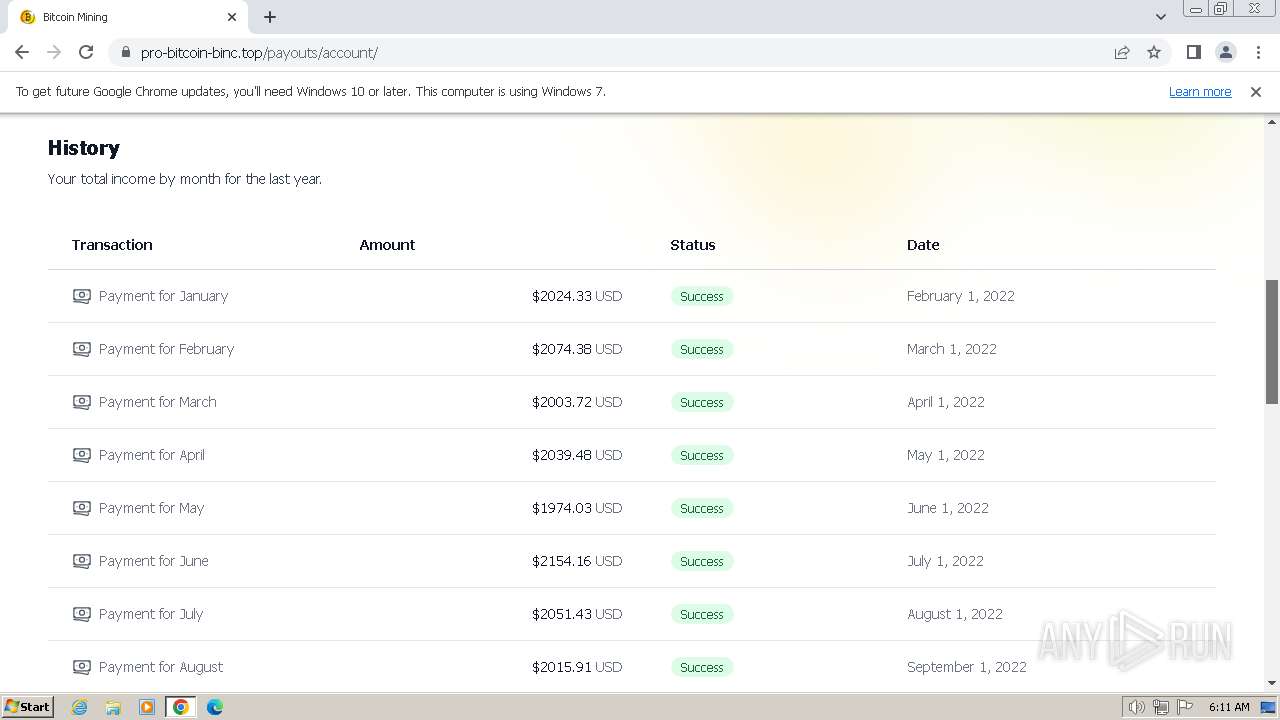Click the Amount column header

[387, 245]
